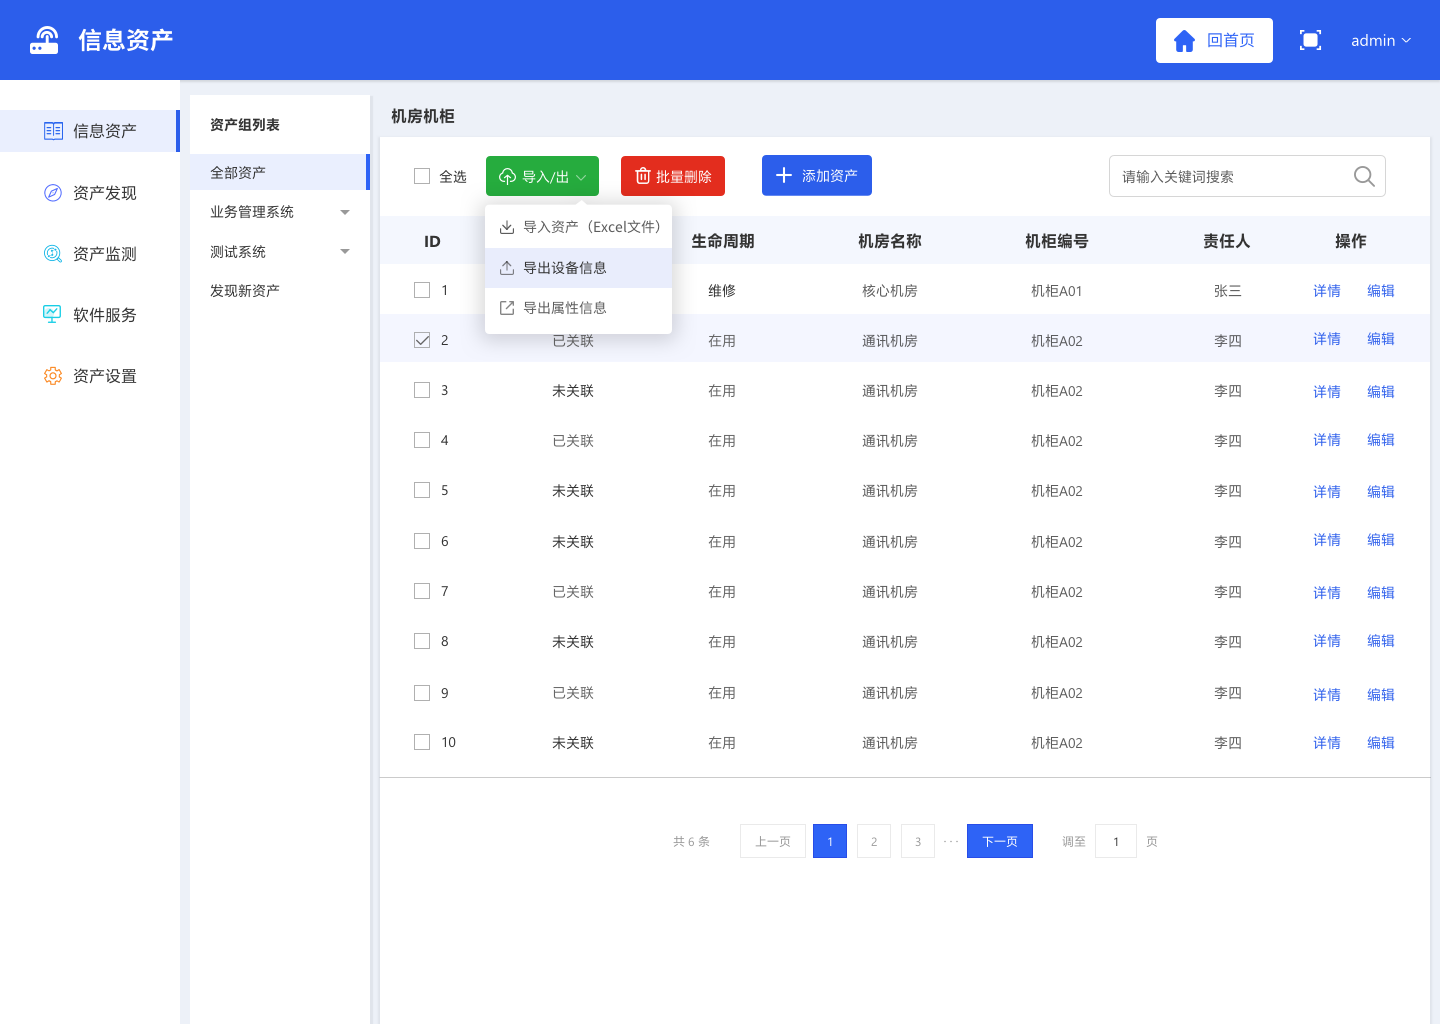Click the 调至 page number input
This screenshot has width=1440, height=1024.
click(1116, 841)
